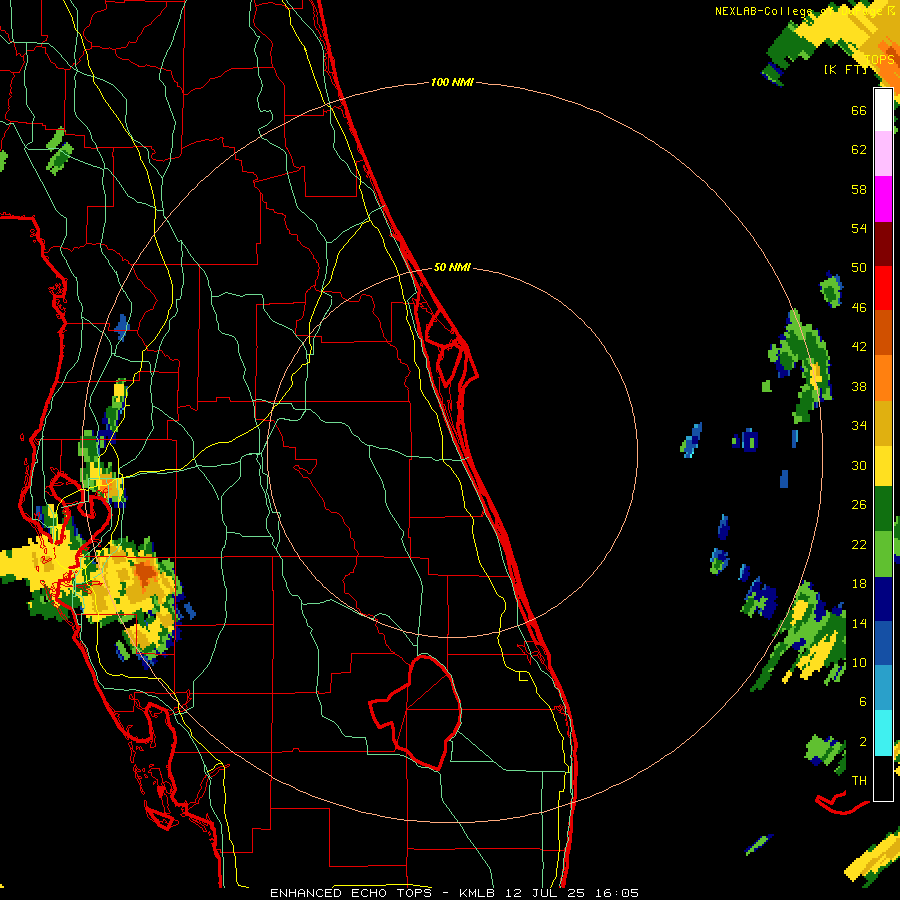Click the 66 value on the scale
Image resolution: width=900 pixels, height=900 pixels.
tap(859, 110)
